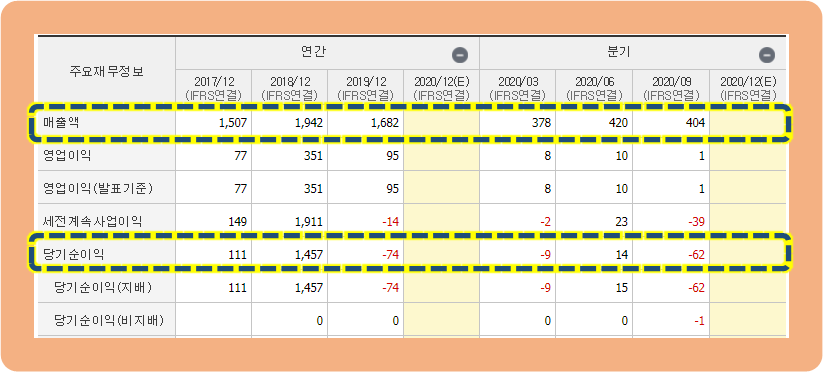Click -62 in the 당기순이익 row

(697, 254)
